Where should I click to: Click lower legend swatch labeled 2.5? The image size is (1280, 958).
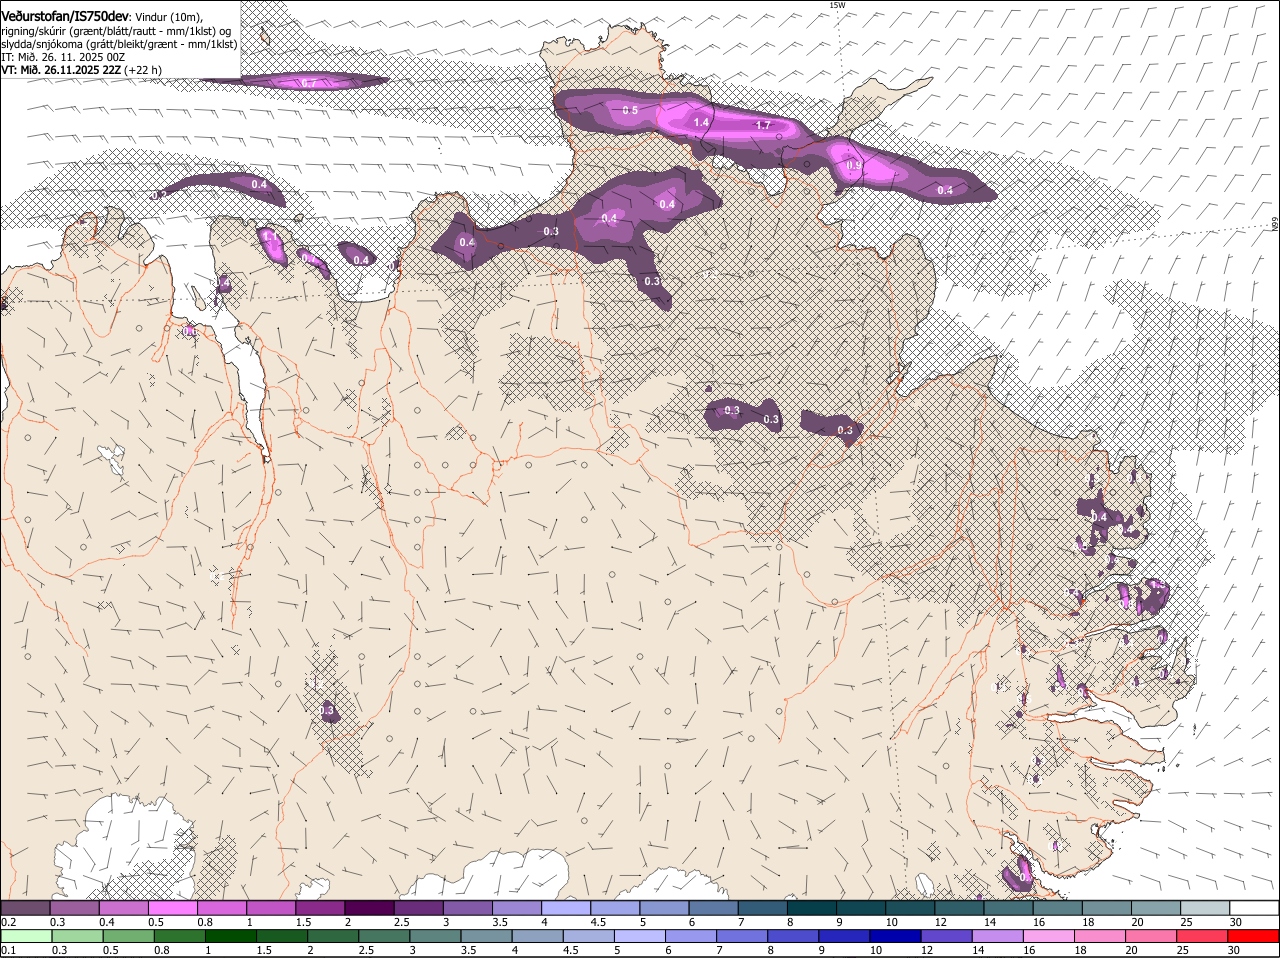pos(384,936)
